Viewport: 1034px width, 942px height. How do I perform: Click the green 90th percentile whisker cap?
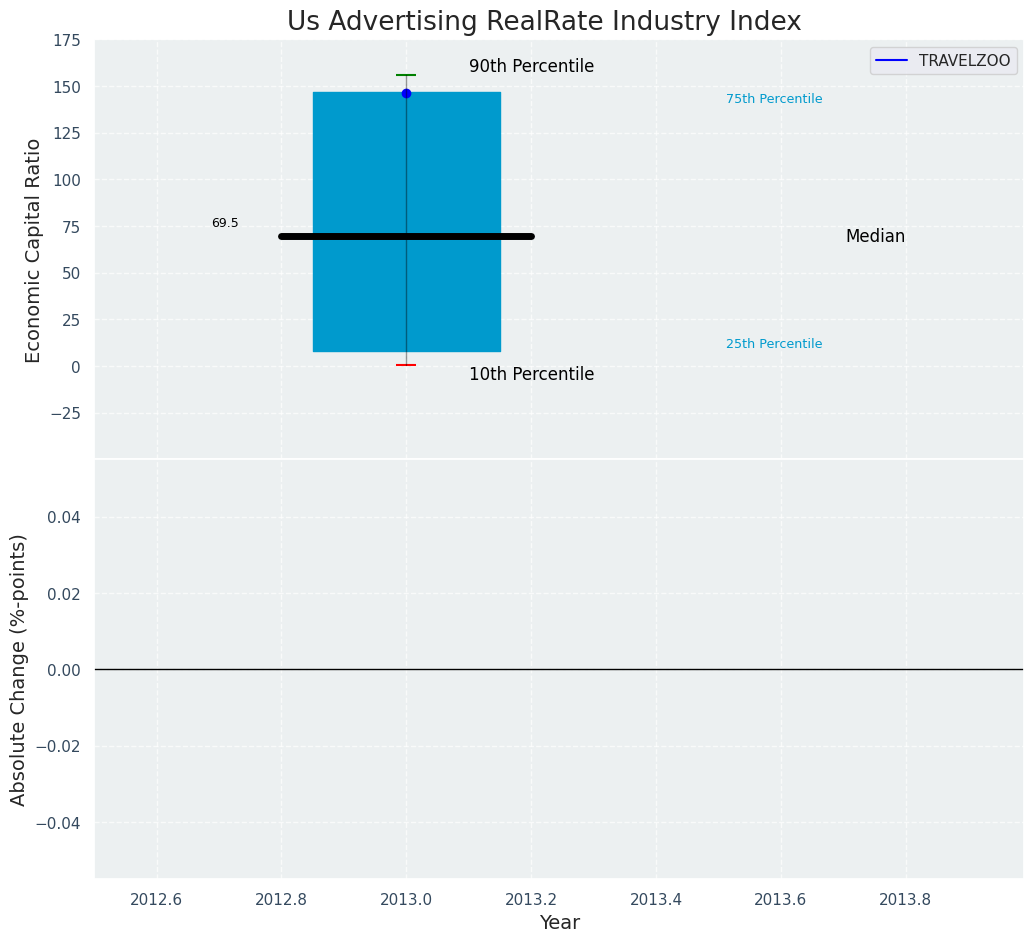click(x=406, y=75)
